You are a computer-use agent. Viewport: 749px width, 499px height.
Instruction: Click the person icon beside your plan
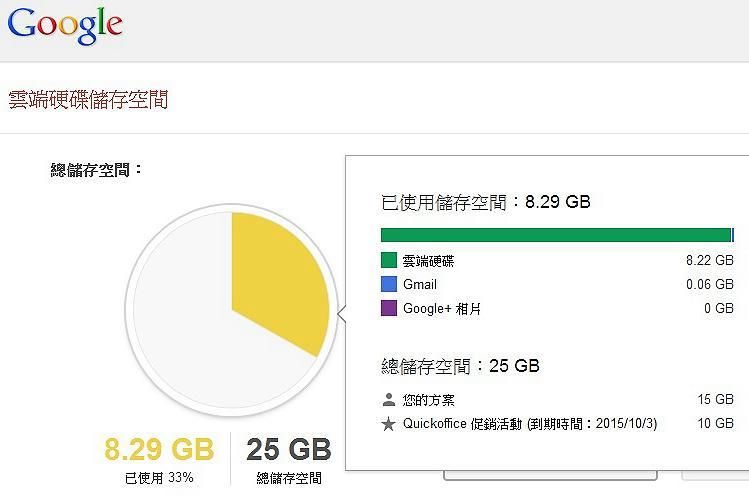pos(389,400)
